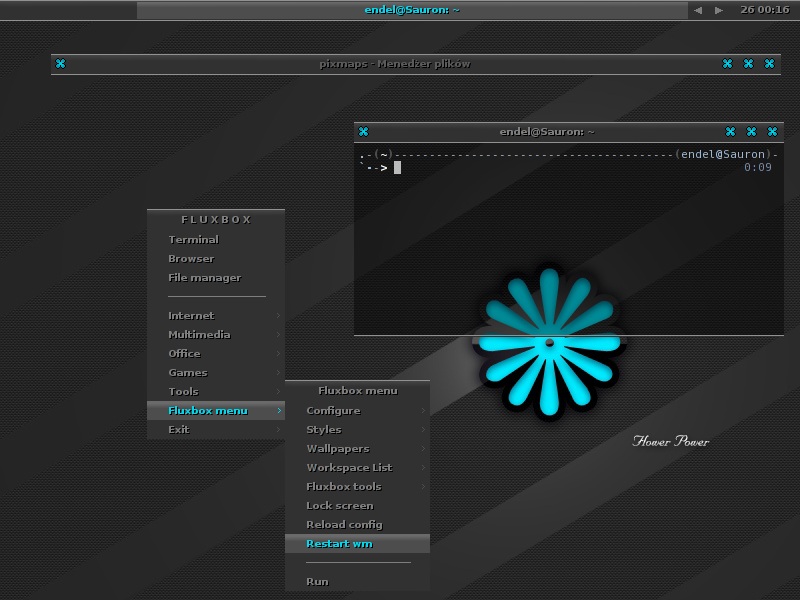Viewport: 800px width, 600px height.
Task: Open the Tools submenu
Action: pos(216,391)
